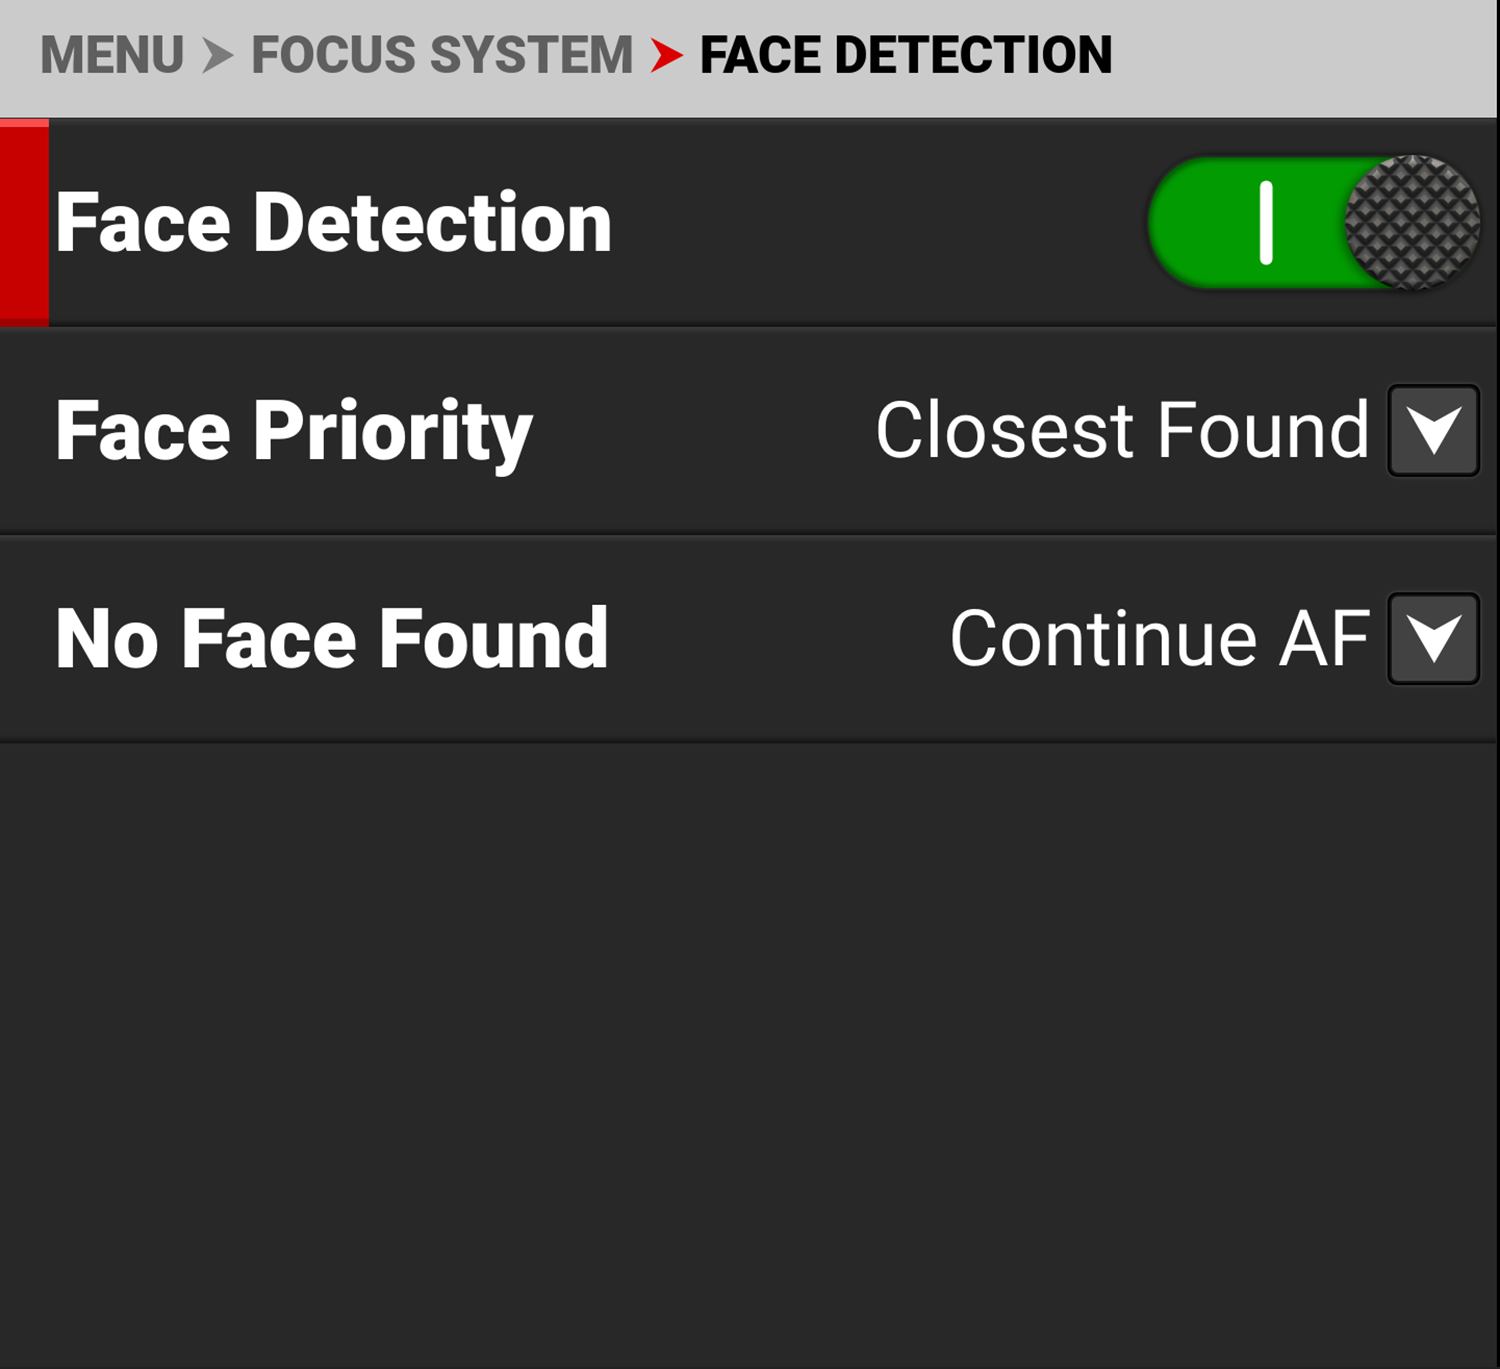Select the Face Priority row label

pyautogui.click(x=294, y=431)
